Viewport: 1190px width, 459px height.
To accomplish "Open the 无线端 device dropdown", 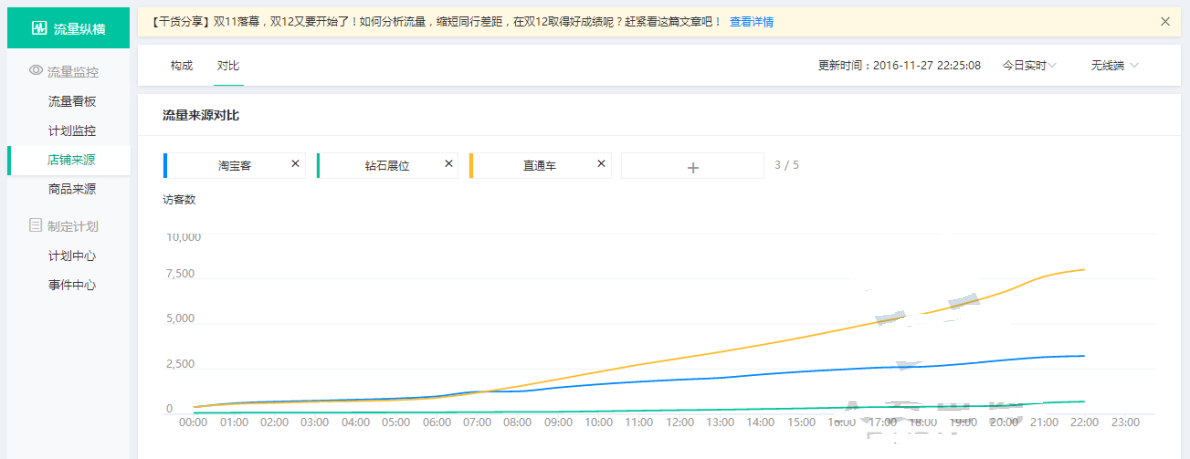I will (1114, 65).
